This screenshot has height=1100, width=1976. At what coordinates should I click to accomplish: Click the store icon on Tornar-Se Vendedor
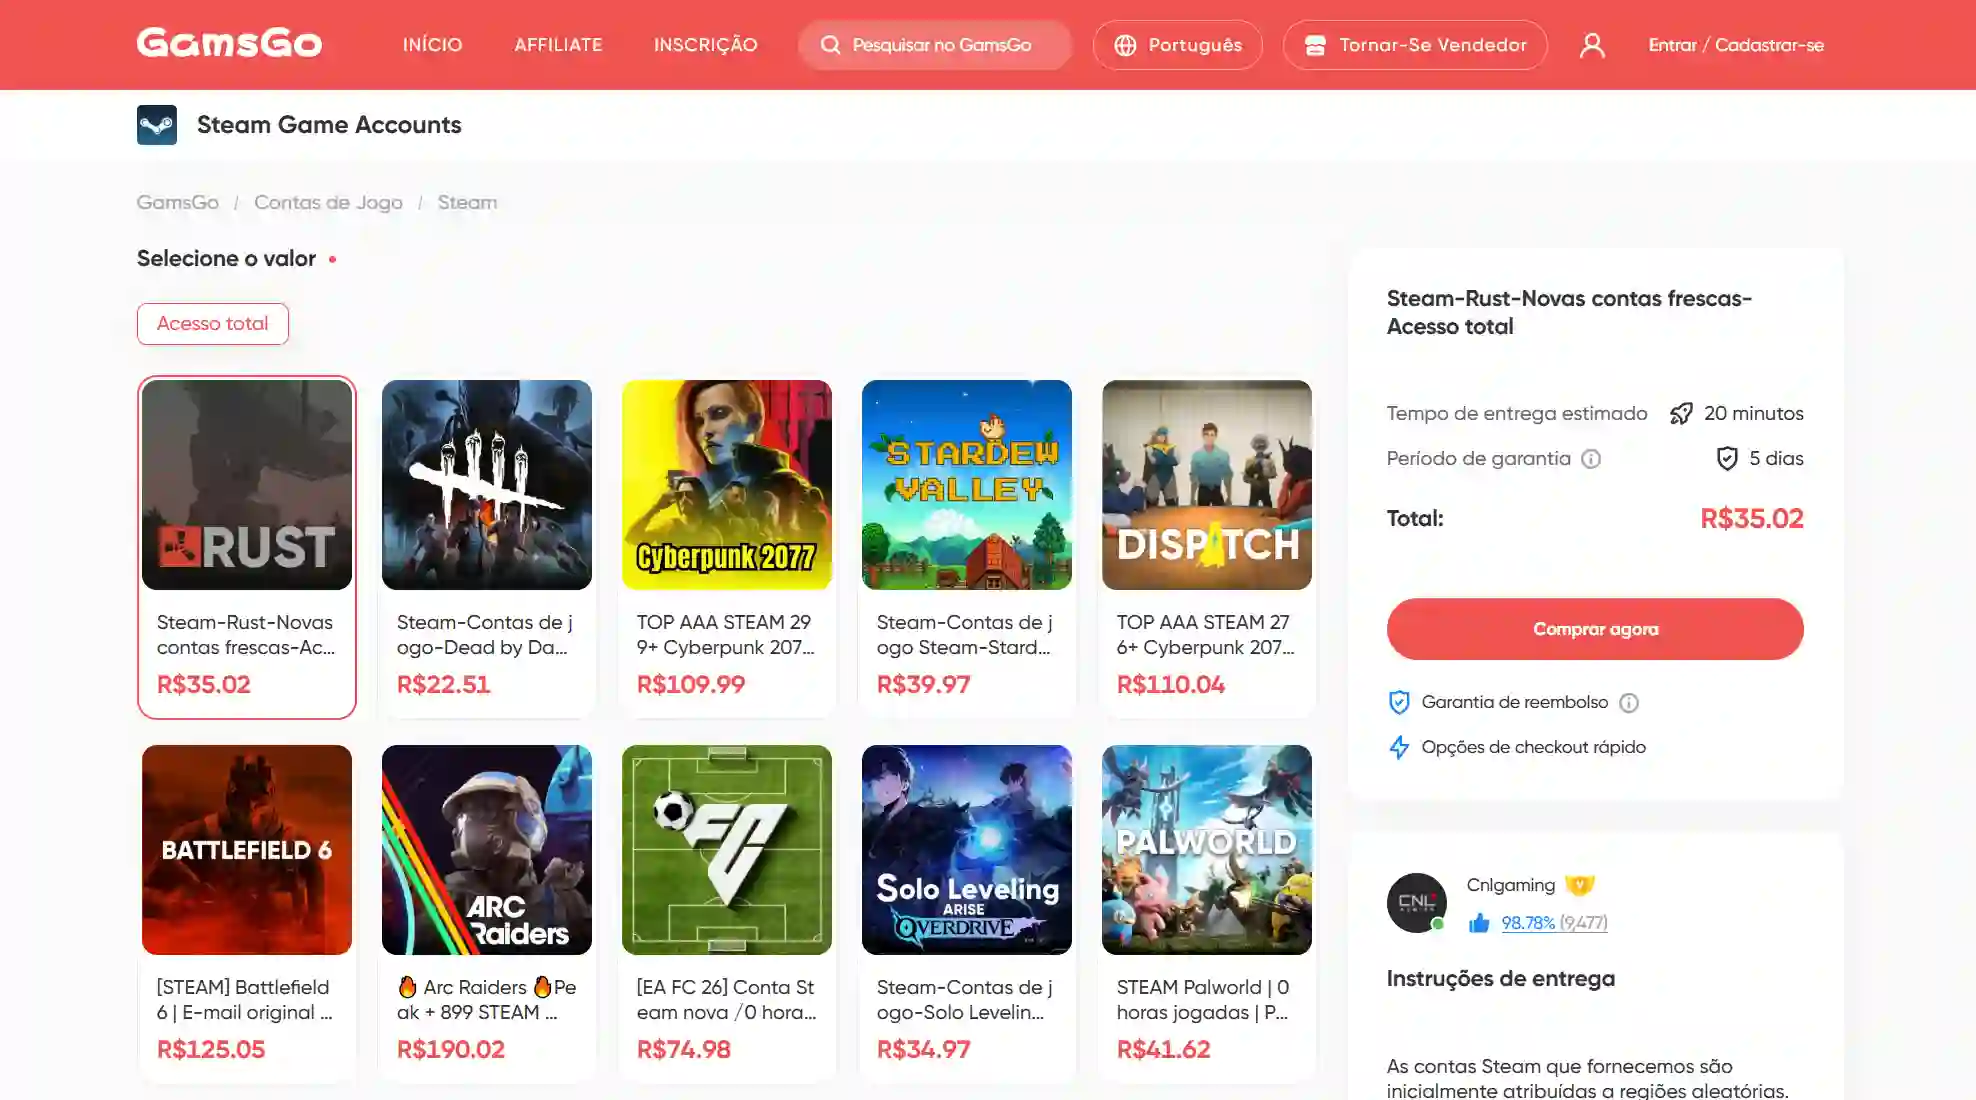(1315, 45)
